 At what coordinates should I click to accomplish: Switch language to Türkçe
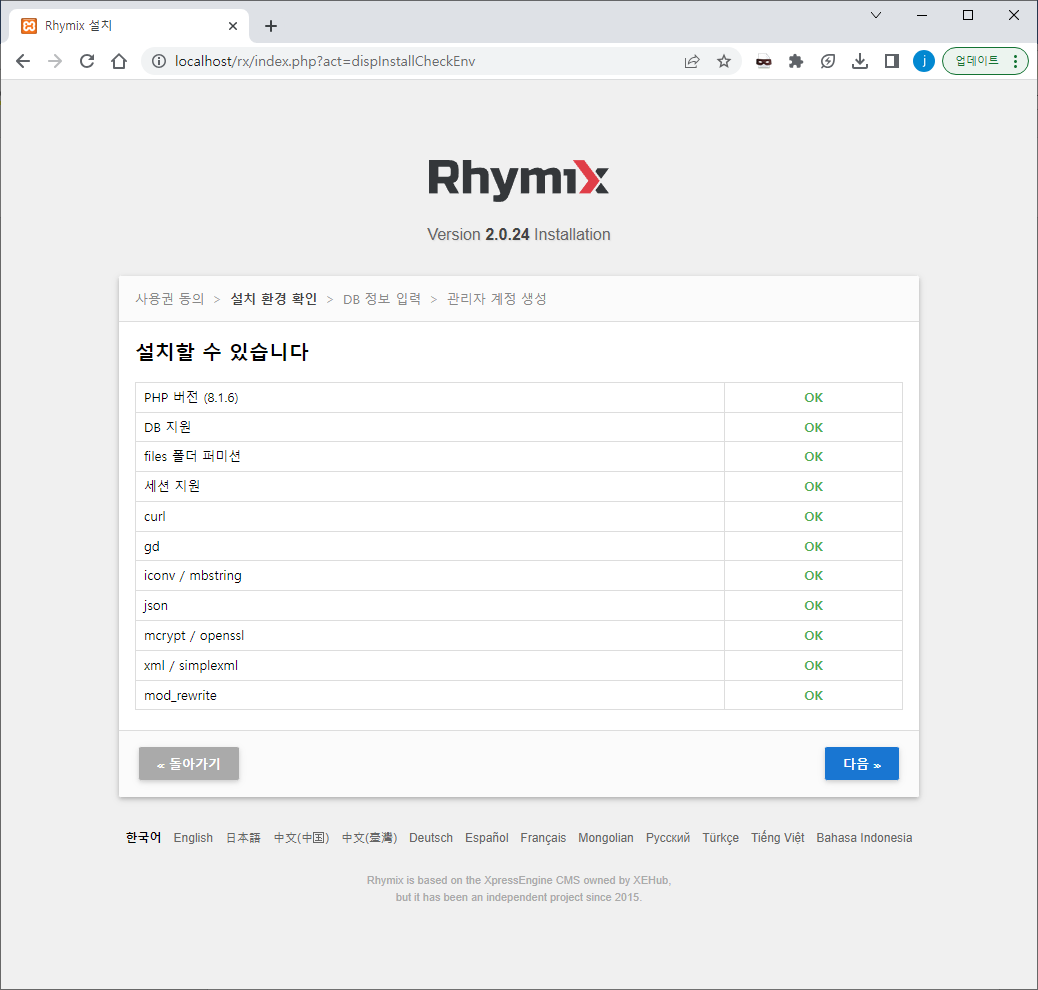pyautogui.click(x=720, y=838)
